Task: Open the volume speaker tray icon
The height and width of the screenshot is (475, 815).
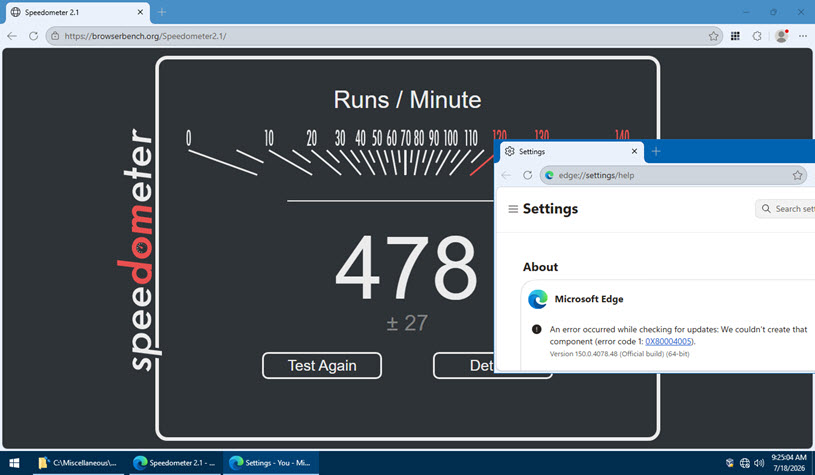Action: pyautogui.click(x=759, y=463)
